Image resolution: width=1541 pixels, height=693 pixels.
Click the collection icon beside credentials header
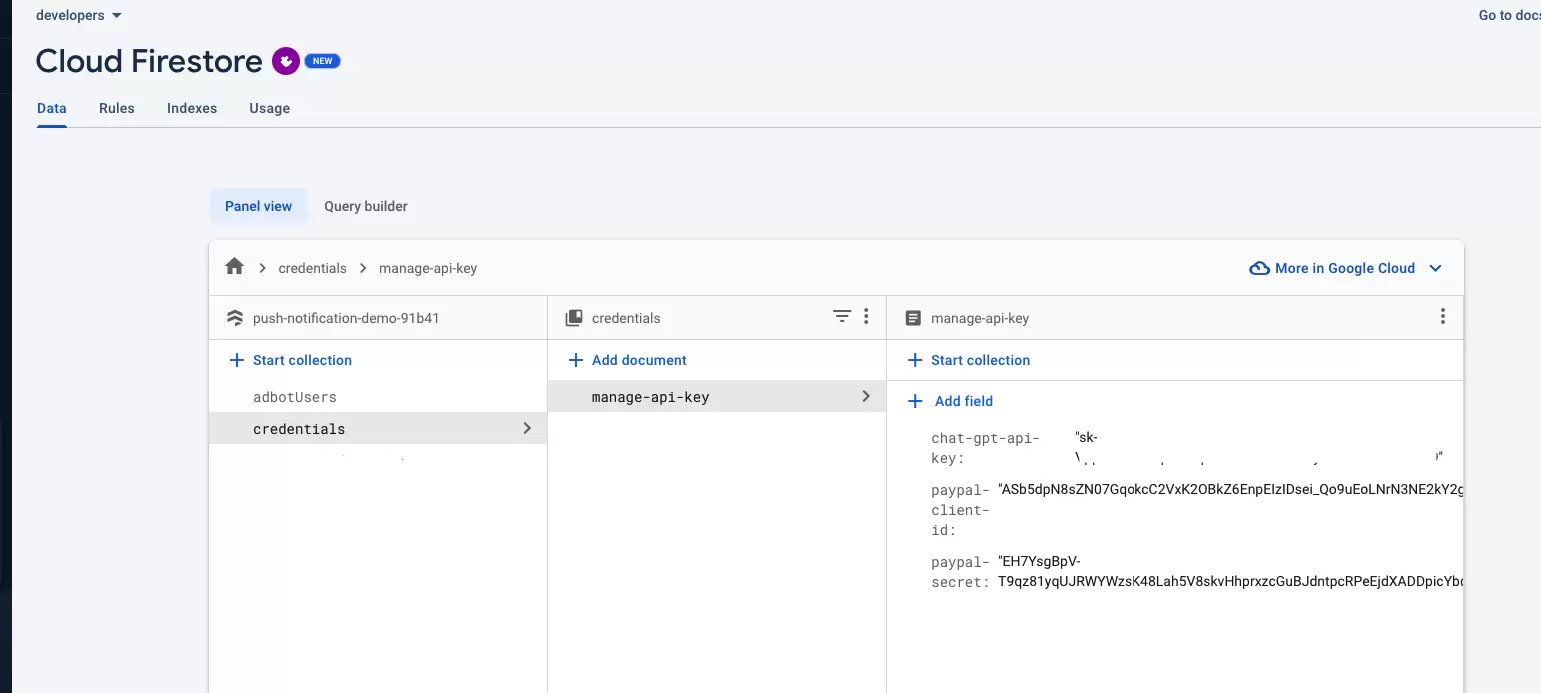[x=574, y=318]
